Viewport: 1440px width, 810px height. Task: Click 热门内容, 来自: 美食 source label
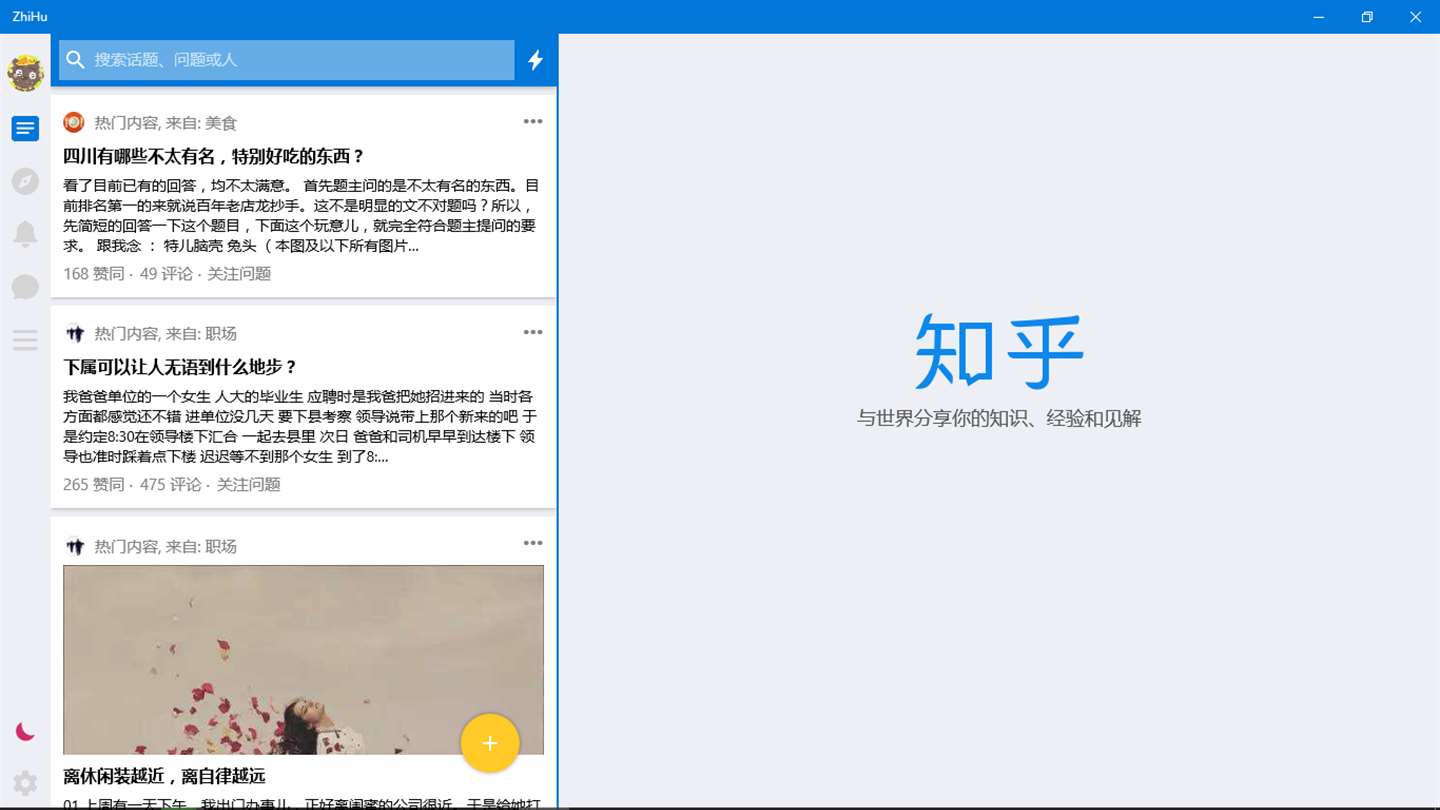(x=166, y=123)
